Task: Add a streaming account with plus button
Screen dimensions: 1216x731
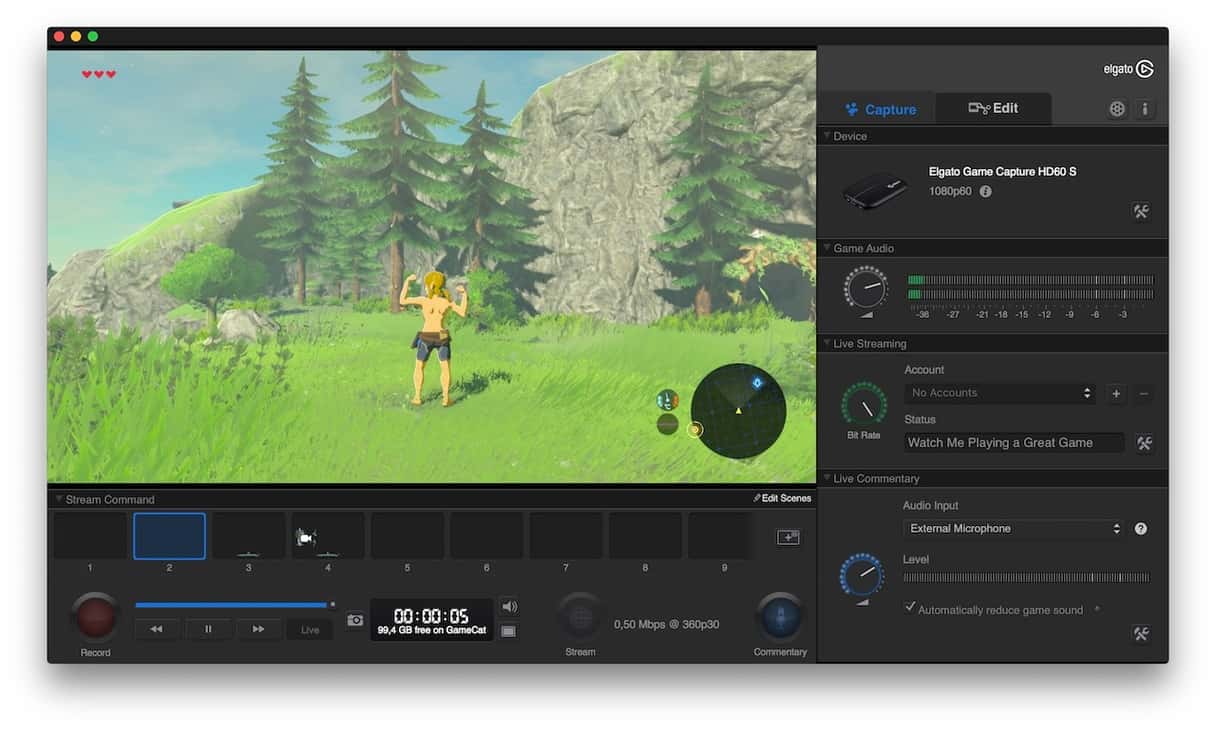Action: [1116, 394]
